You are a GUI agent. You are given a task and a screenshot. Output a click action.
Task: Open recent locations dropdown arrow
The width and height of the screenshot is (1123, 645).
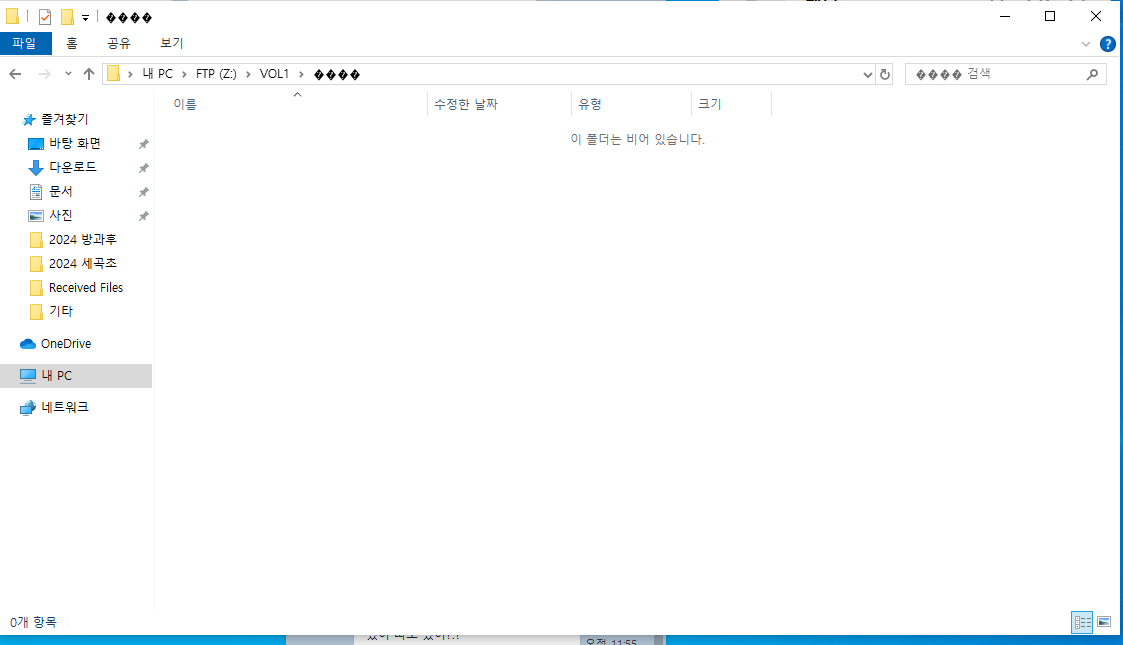coord(68,74)
